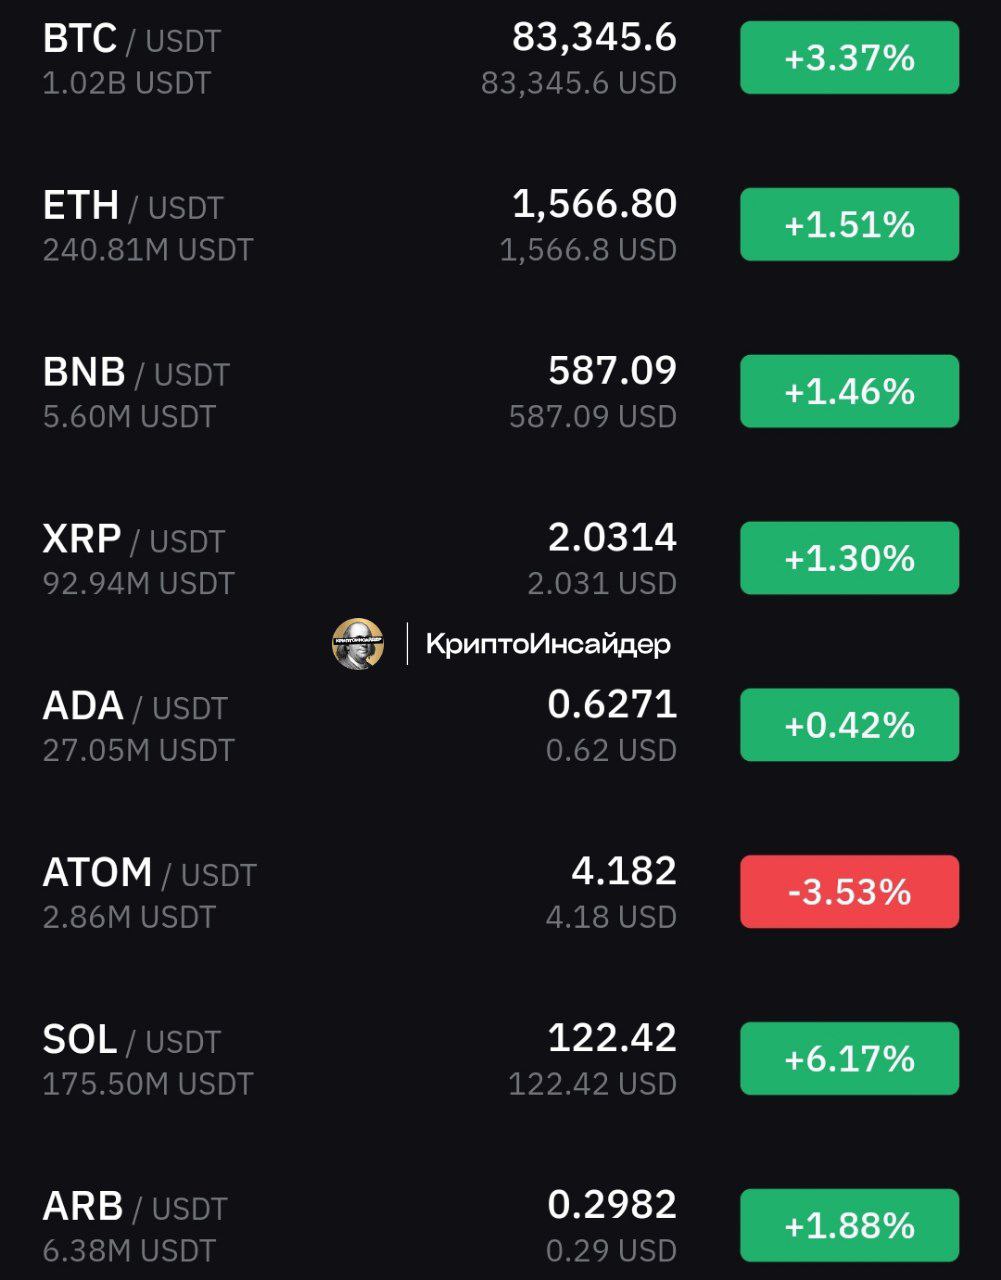This screenshot has width=1001, height=1280.
Task: Click the +1.46% BNB badge
Action: pyautogui.click(x=849, y=391)
